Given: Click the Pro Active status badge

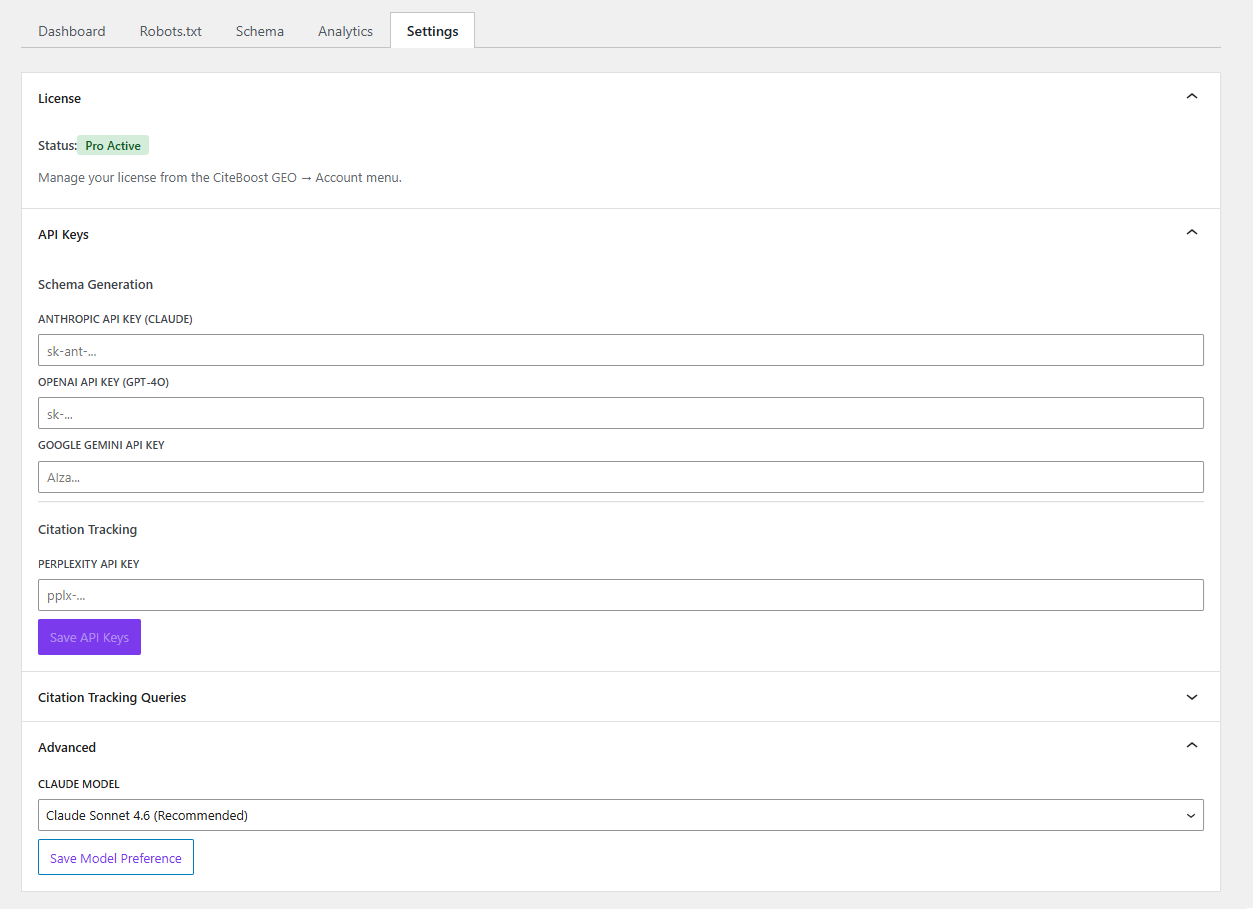Looking at the screenshot, I should (x=112, y=145).
